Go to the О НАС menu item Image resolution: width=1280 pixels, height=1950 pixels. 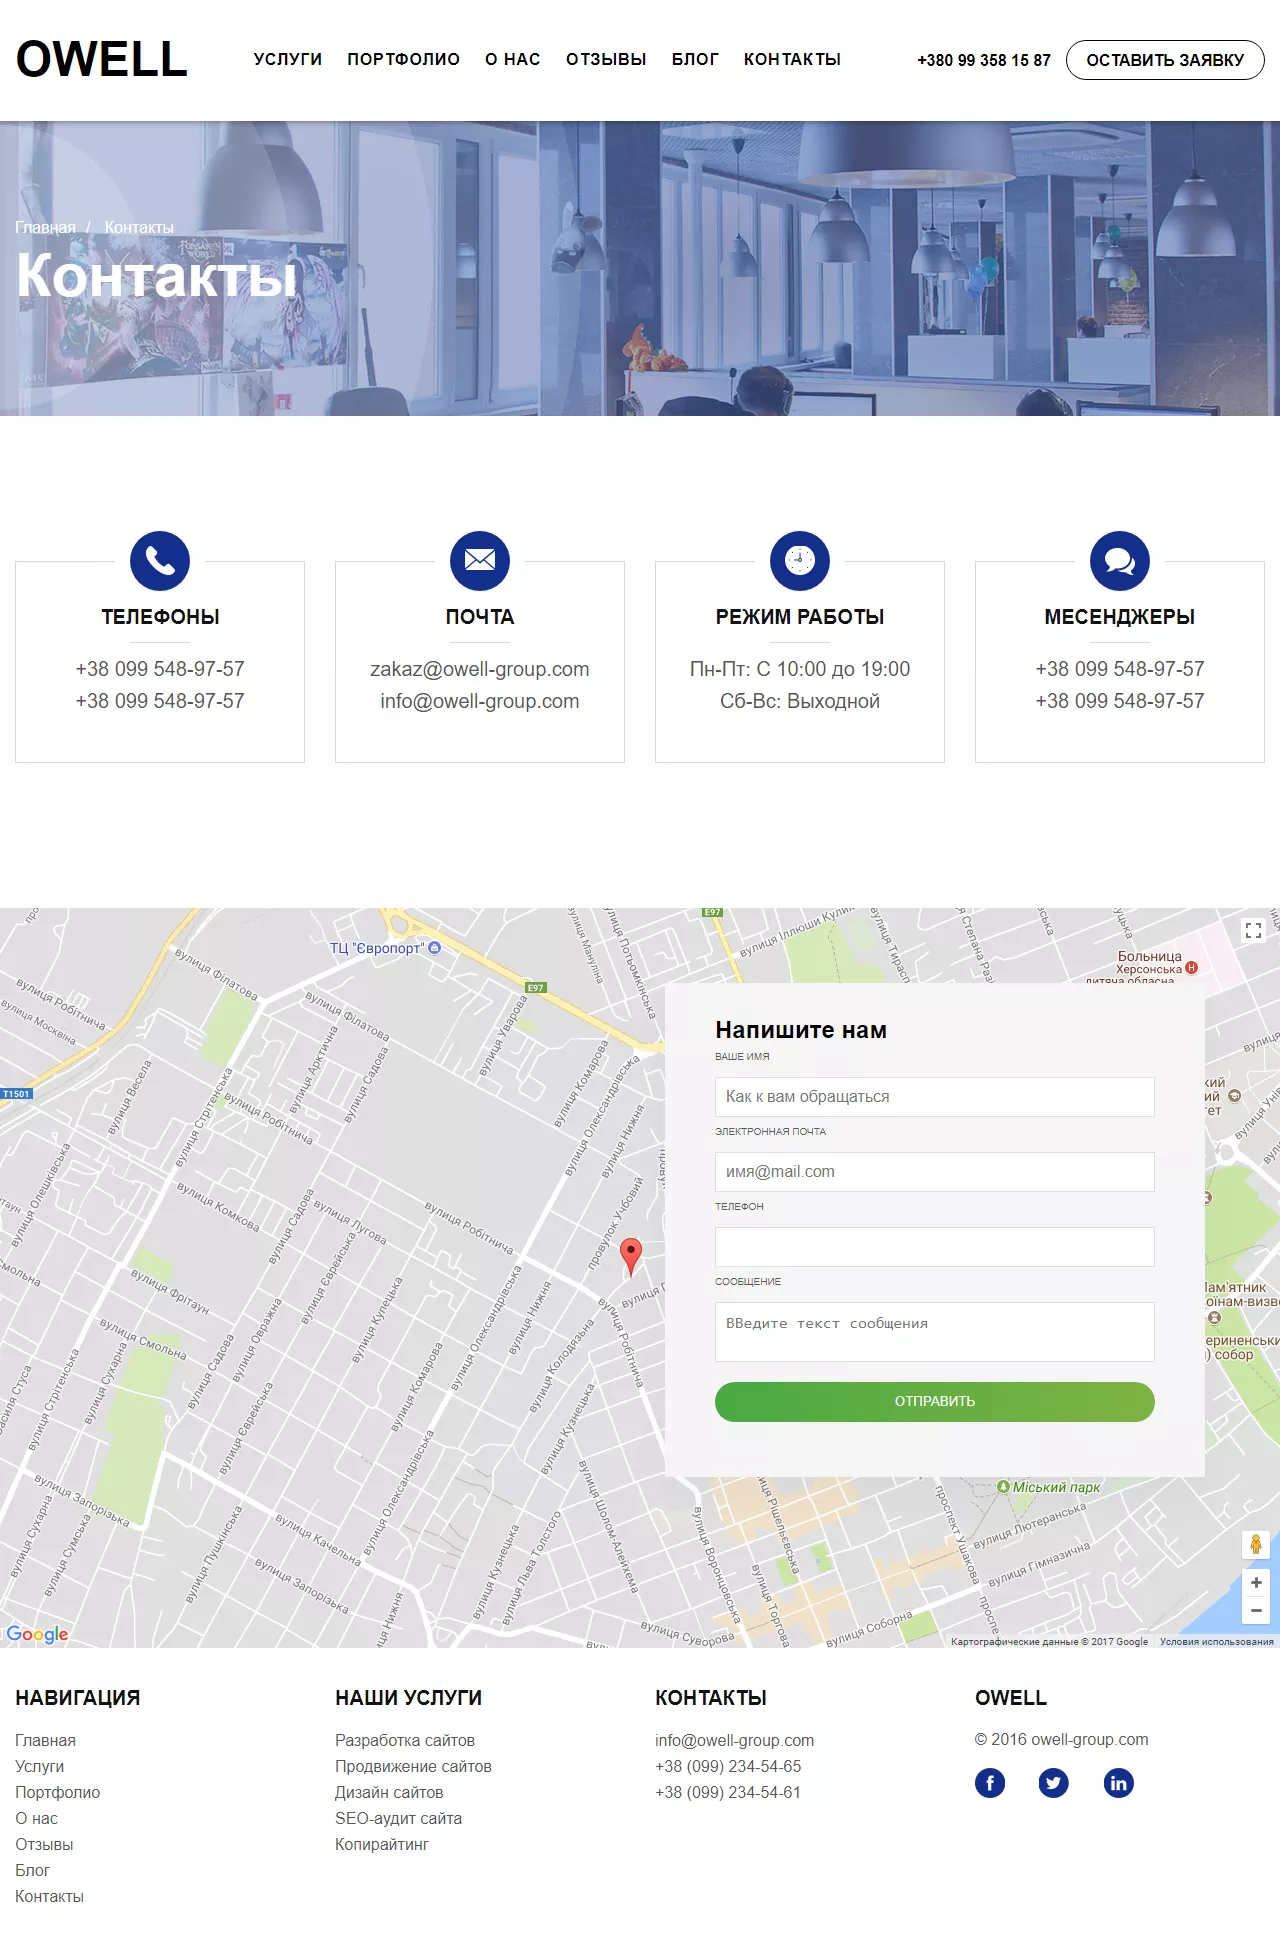513,59
